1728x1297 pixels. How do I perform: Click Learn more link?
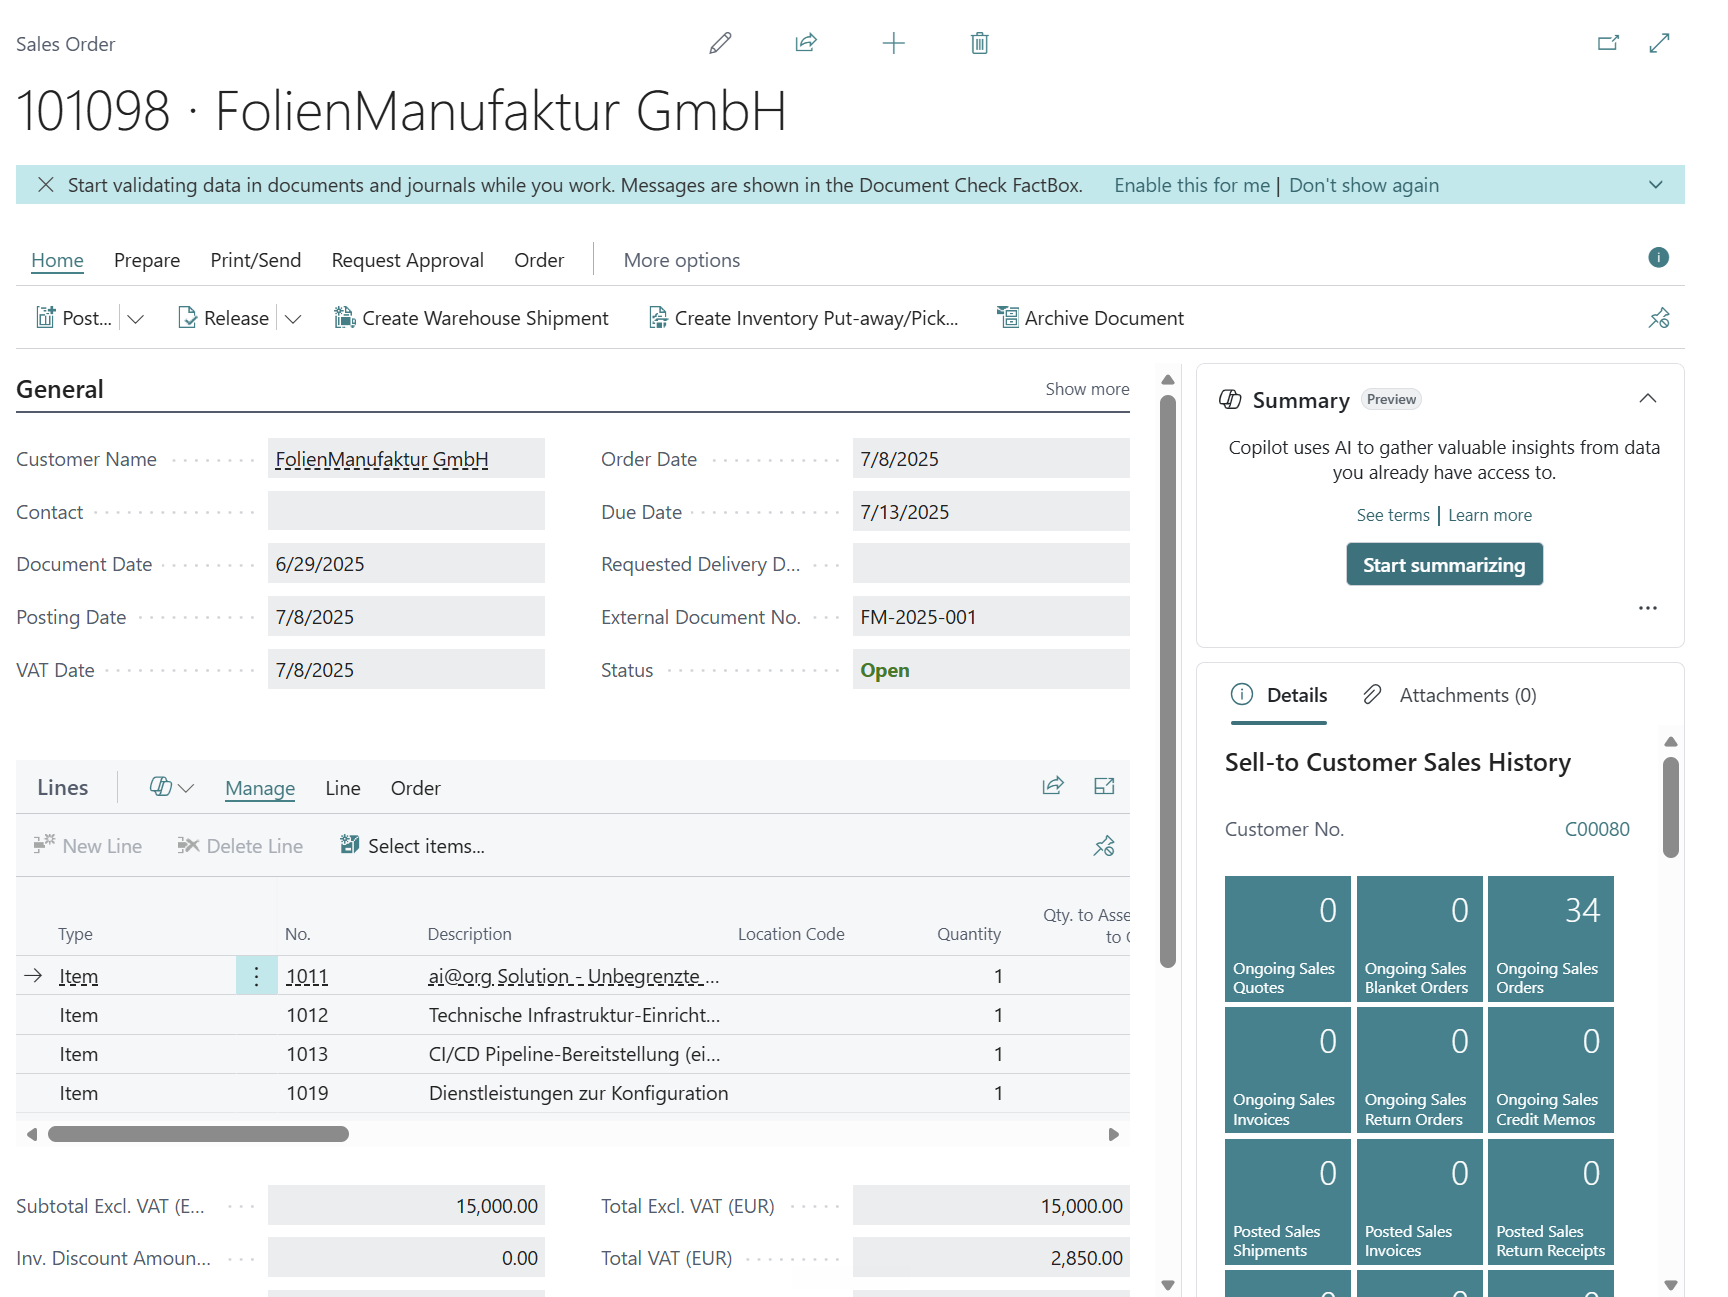pyautogui.click(x=1490, y=515)
